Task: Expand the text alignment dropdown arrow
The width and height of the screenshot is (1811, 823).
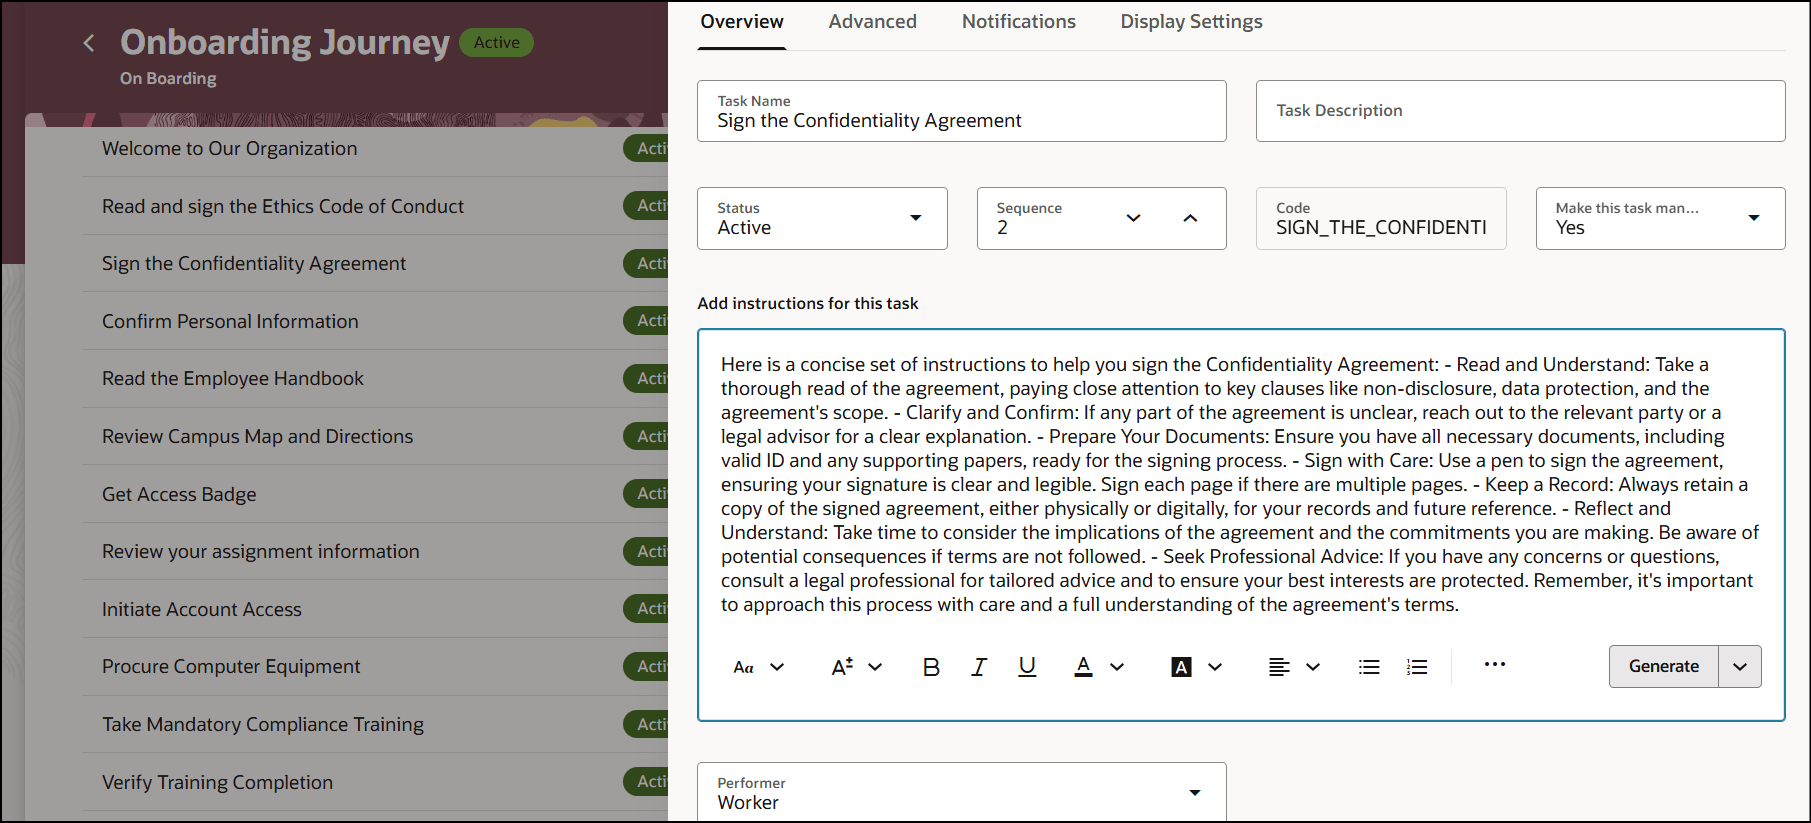Action: (1313, 667)
